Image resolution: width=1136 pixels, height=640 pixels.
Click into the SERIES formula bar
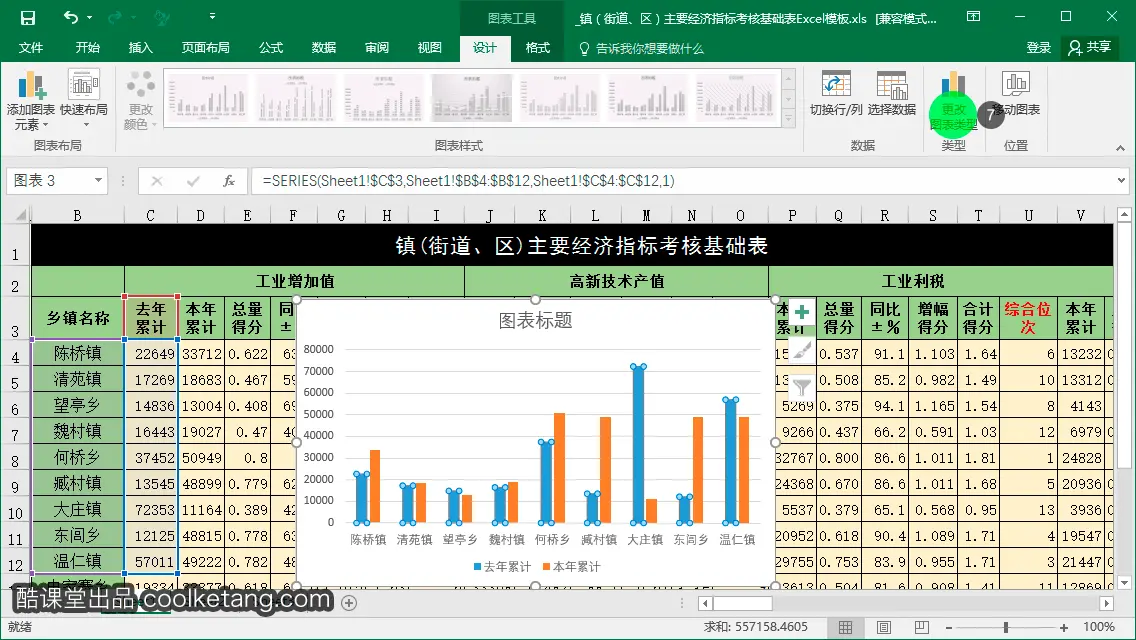(682, 180)
